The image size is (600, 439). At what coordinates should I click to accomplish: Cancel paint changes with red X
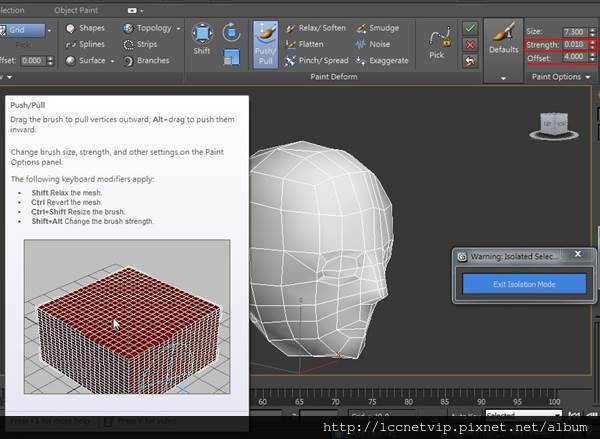pos(470,44)
